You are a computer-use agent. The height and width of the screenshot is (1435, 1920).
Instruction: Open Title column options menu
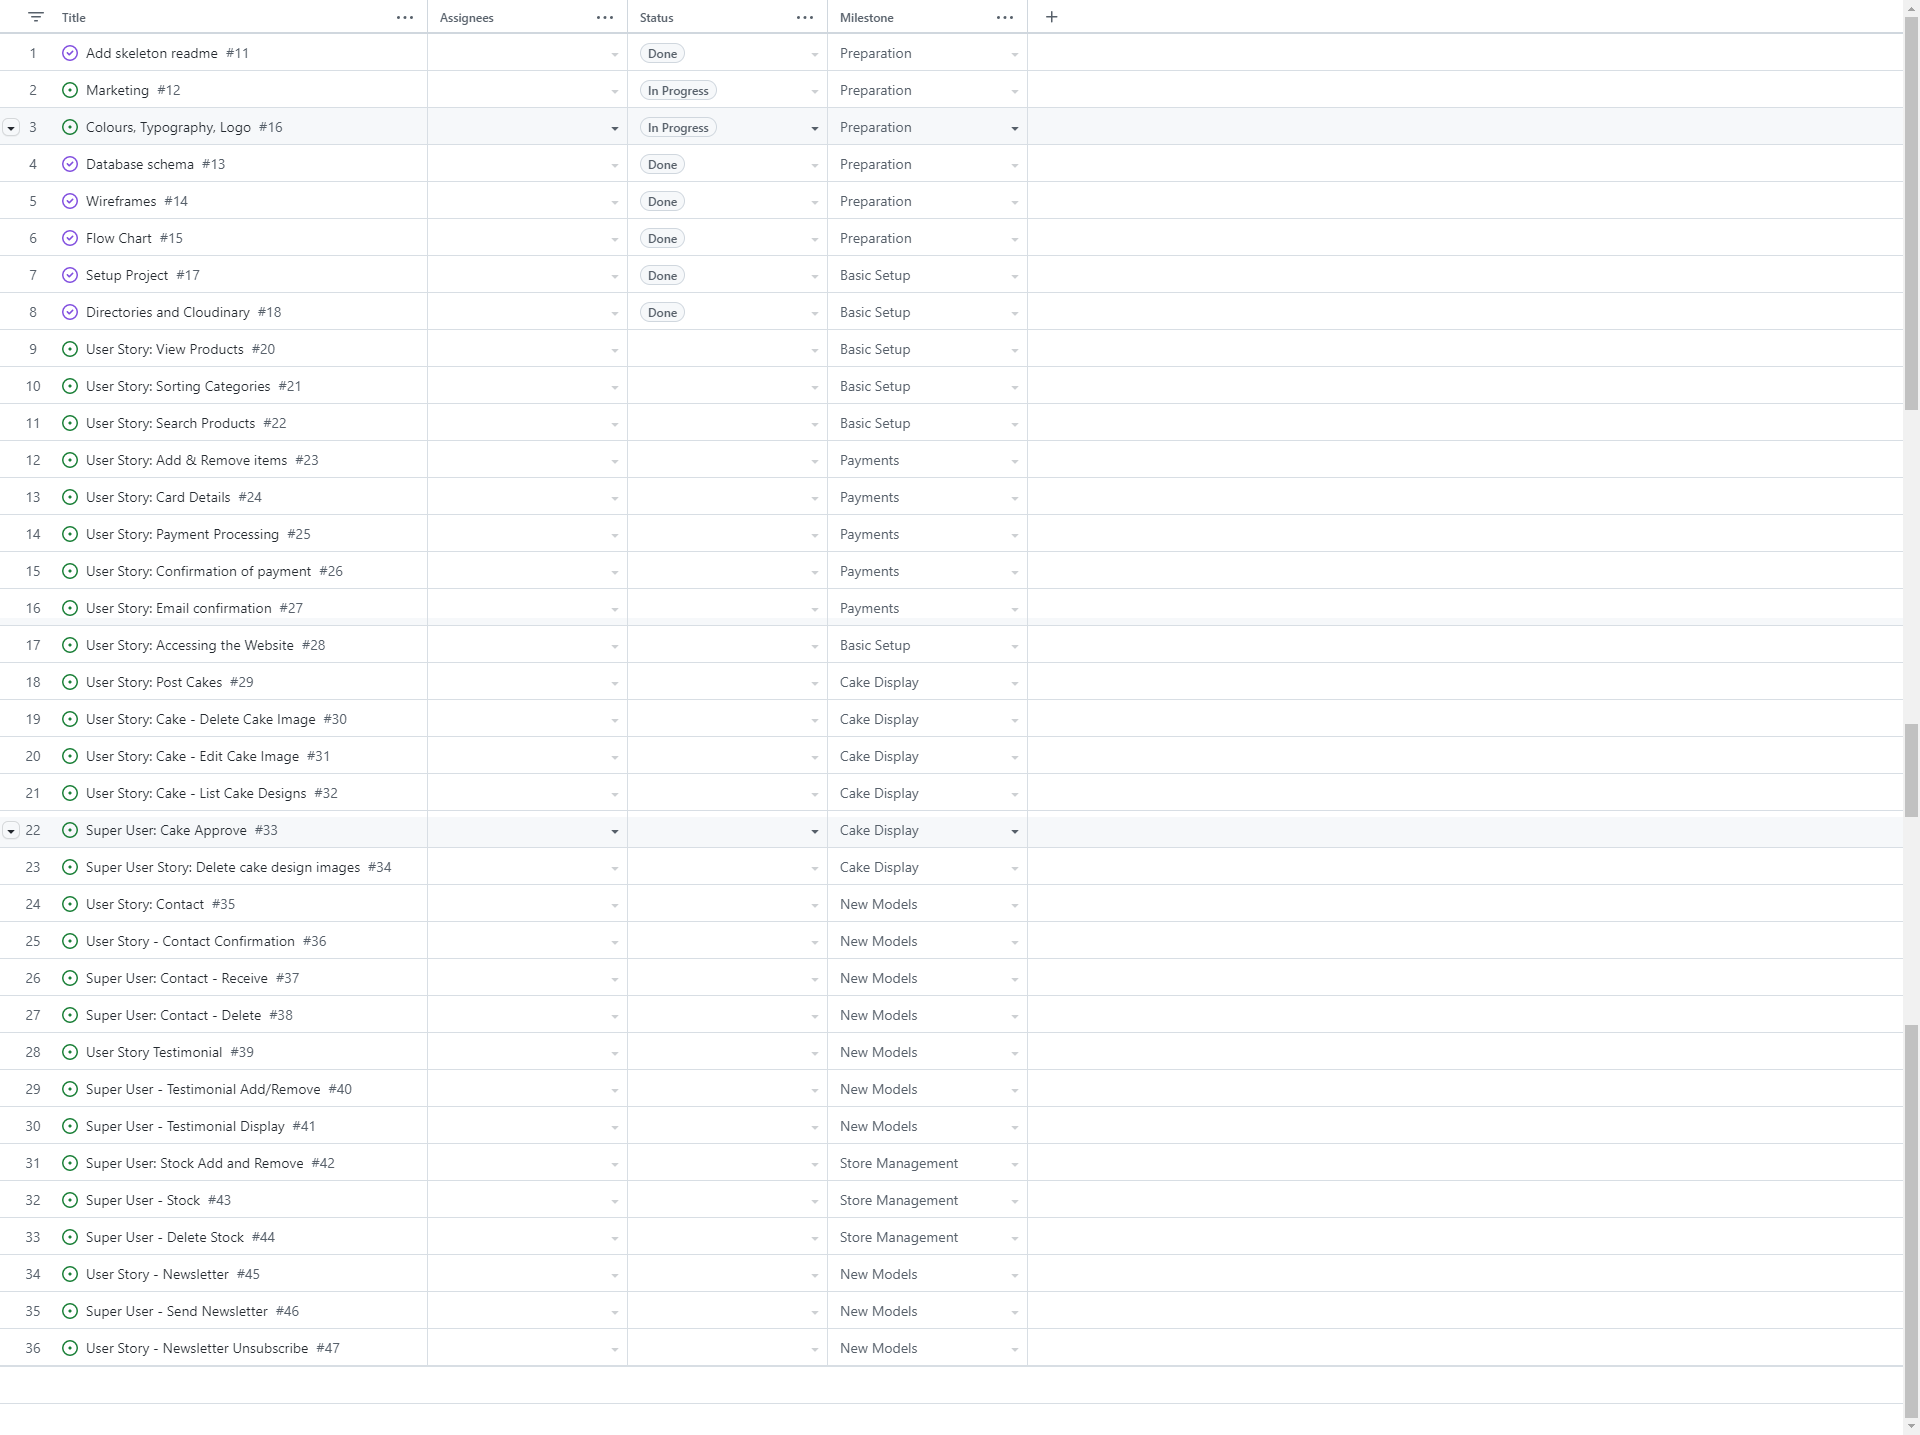(405, 17)
